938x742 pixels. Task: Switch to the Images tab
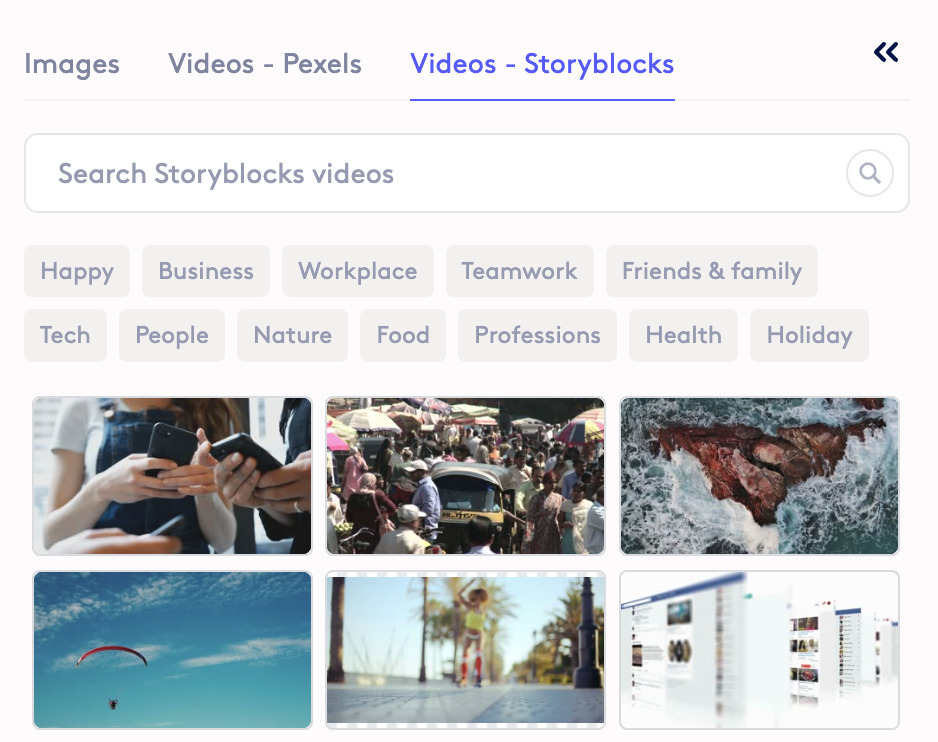click(71, 64)
